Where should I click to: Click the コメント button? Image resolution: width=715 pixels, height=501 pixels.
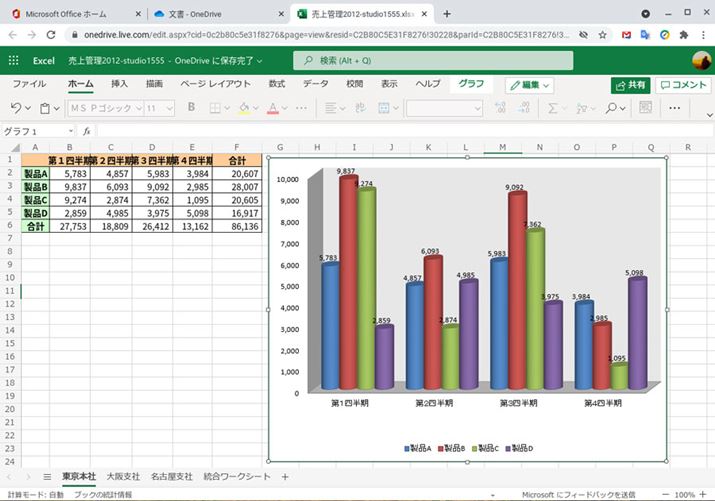click(x=682, y=85)
